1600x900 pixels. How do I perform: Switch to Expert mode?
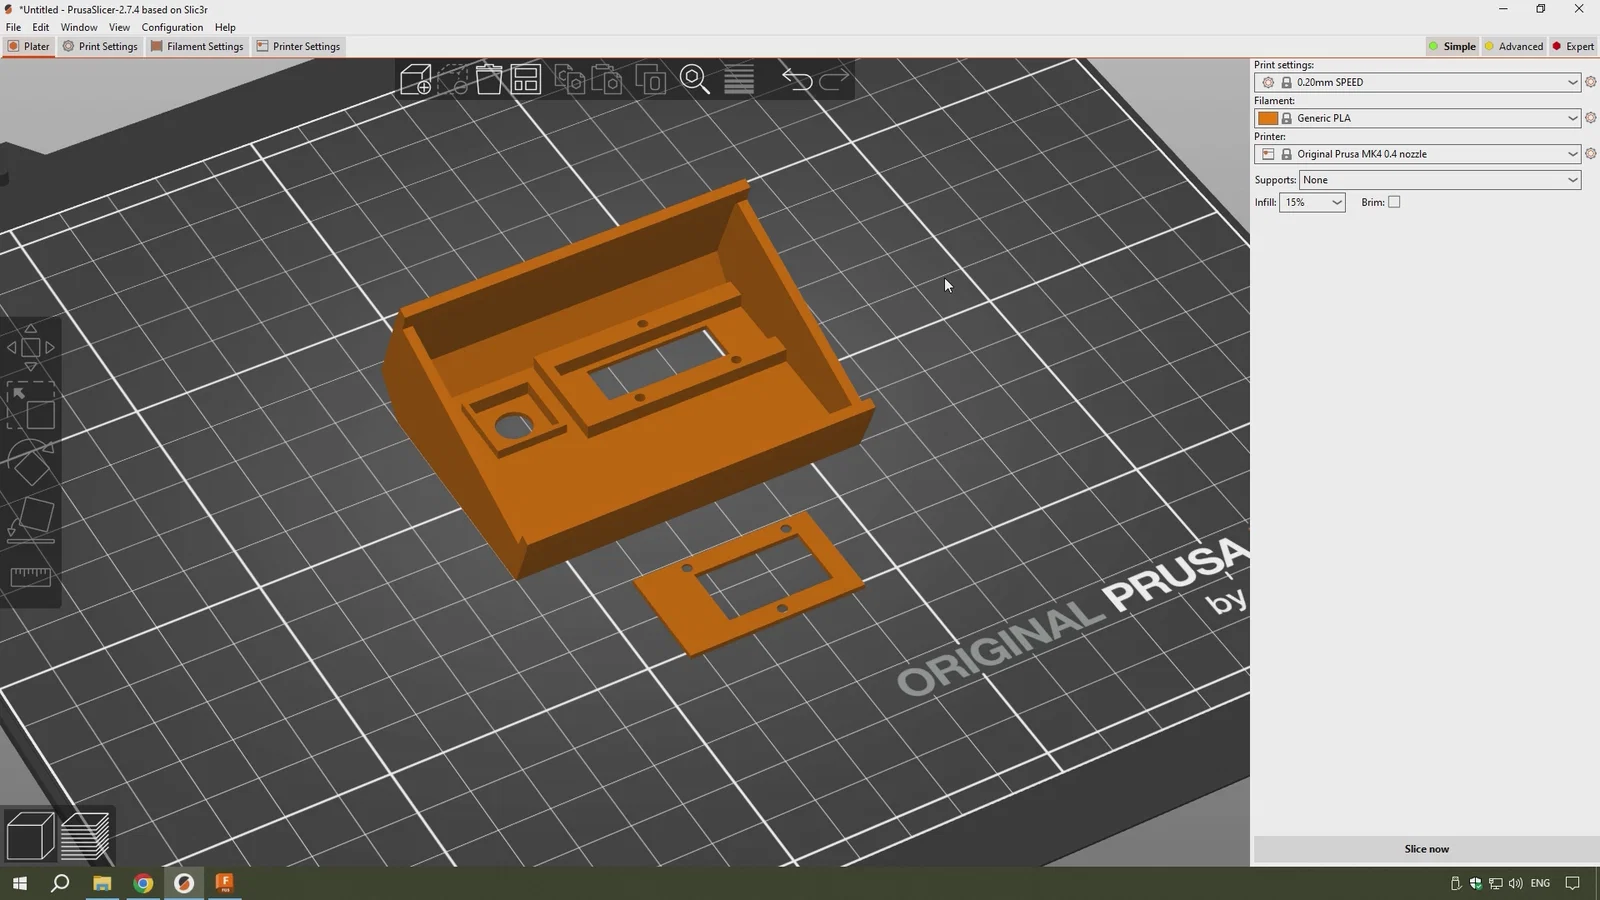(1573, 46)
